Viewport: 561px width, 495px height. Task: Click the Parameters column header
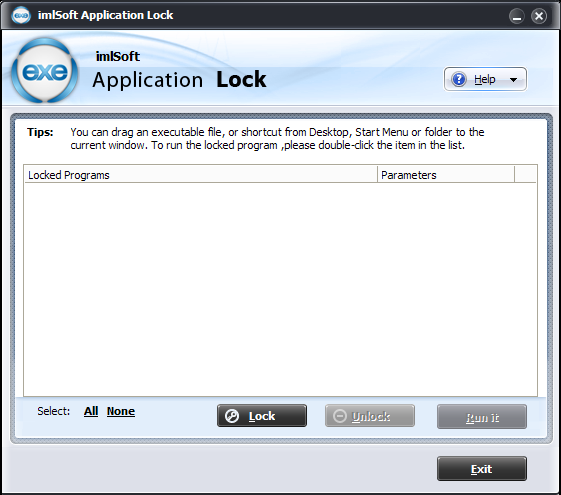(446, 175)
